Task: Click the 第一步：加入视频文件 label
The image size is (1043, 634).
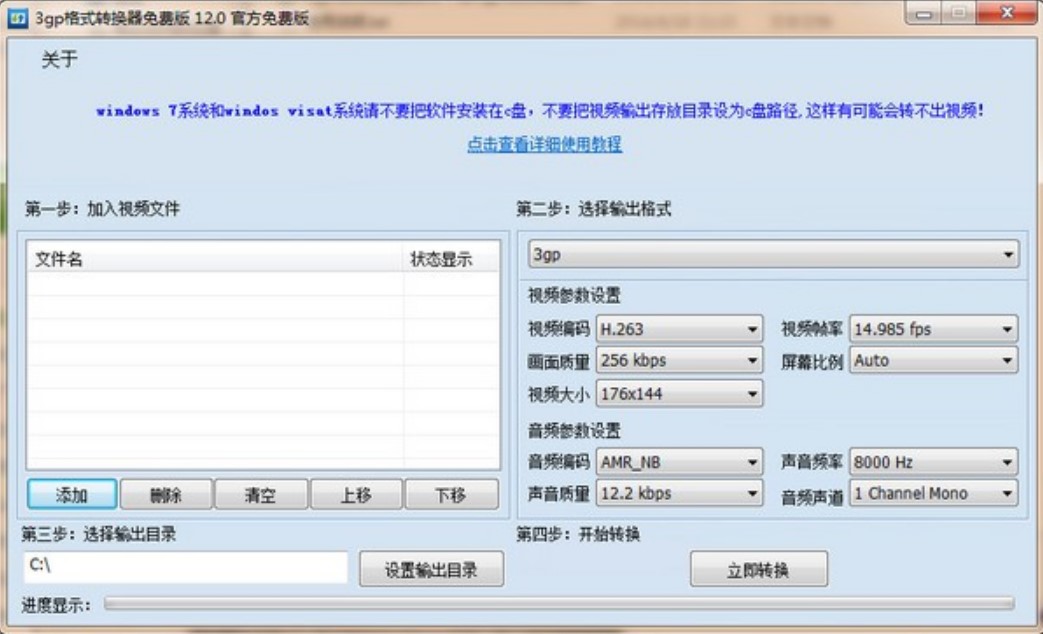Action: coord(102,209)
